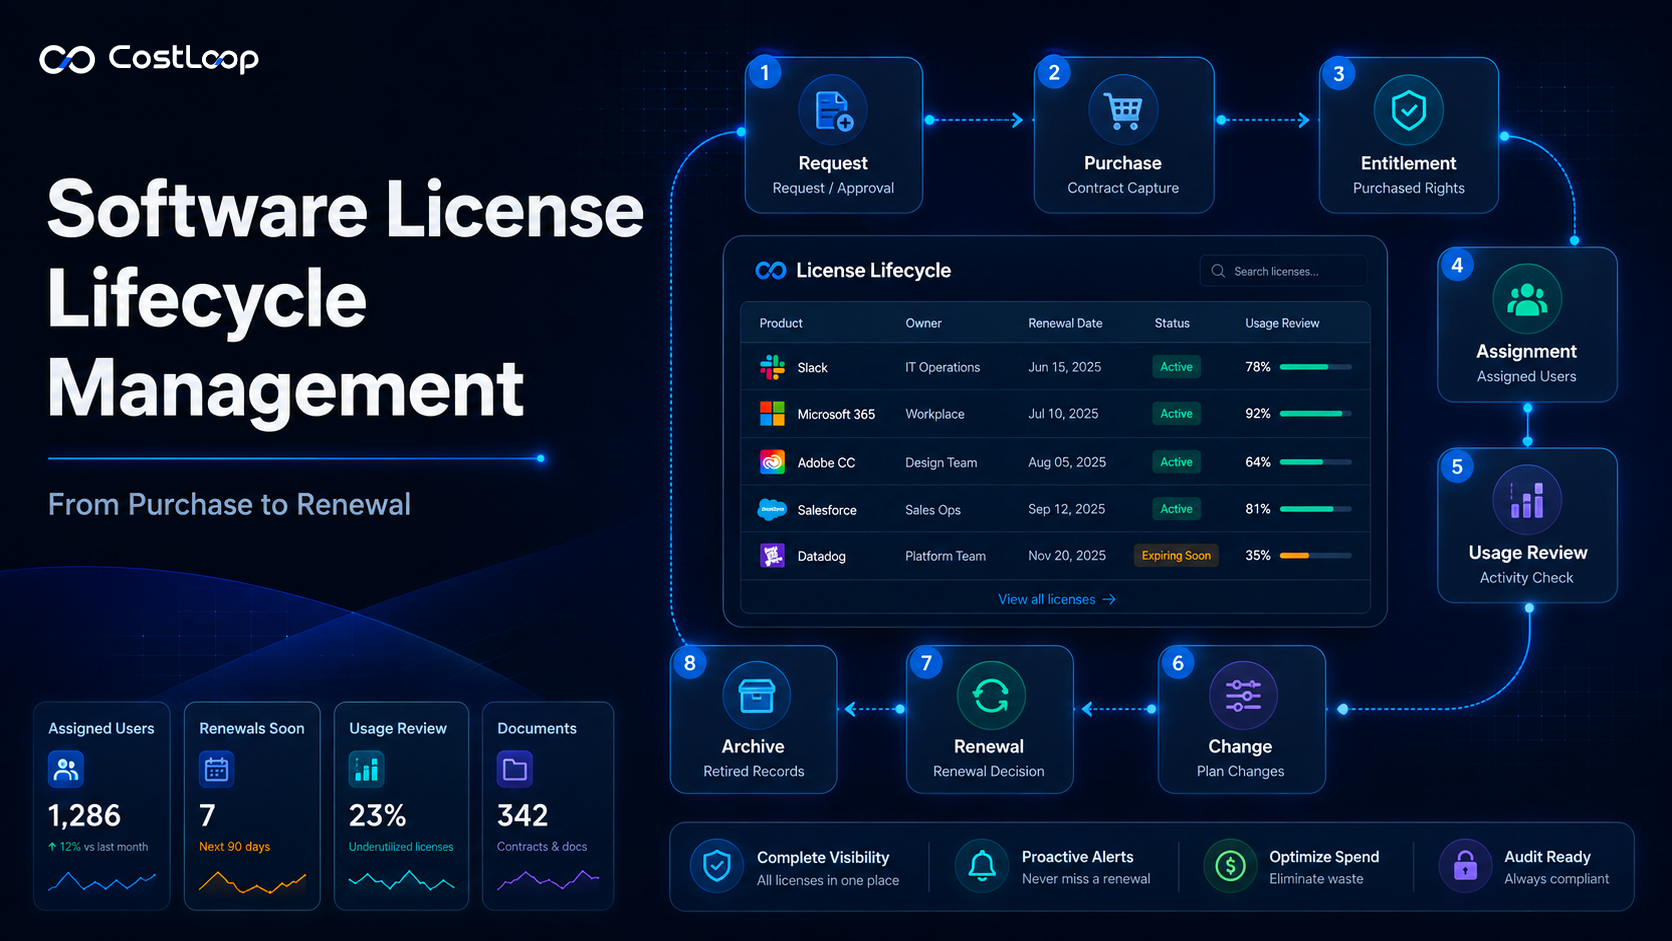The height and width of the screenshot is (941, 1672).
Task: Click the 23% underutilized licenses value
Action: [377, 816]
